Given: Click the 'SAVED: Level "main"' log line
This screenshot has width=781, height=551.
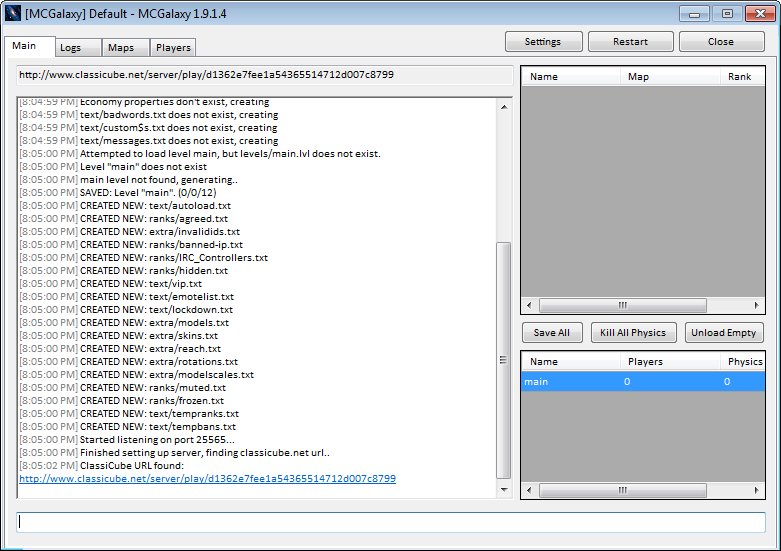Looking at the screenshot, I should tap(118, 193).
